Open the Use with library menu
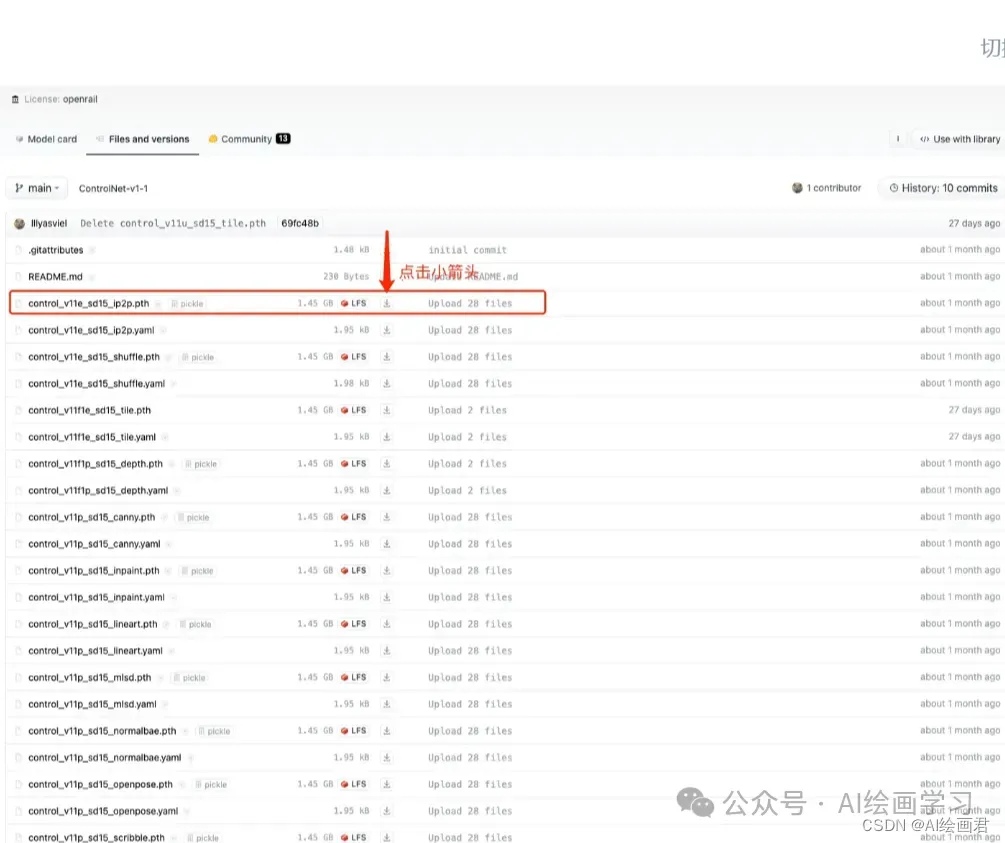 click(x=959, y=139)
